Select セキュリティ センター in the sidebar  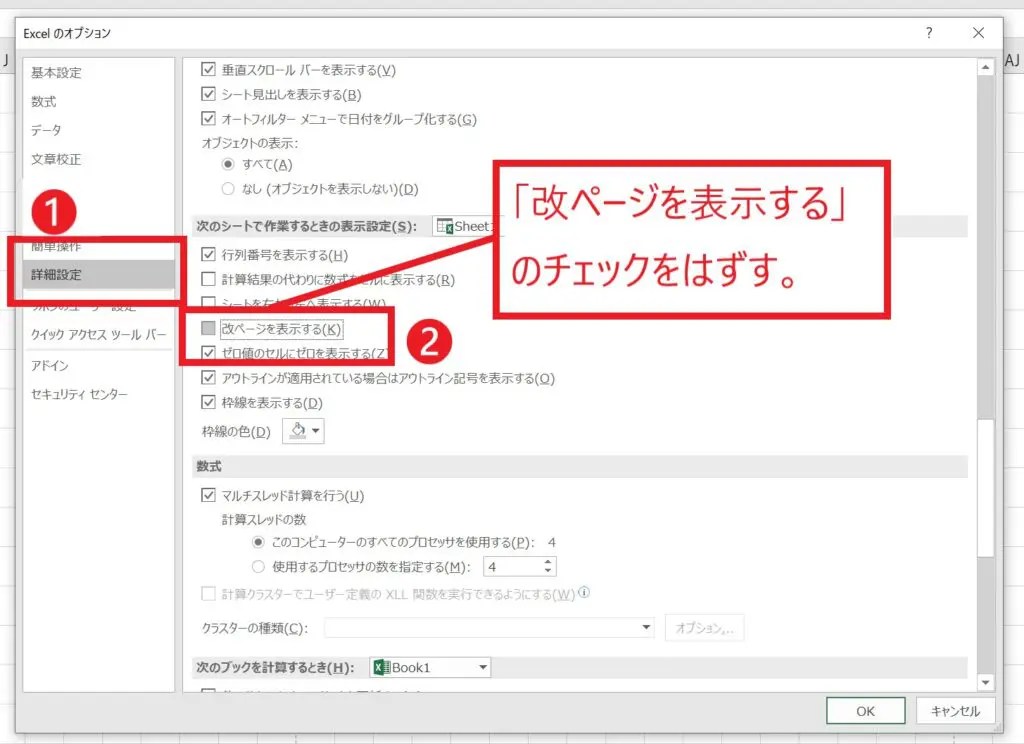click(x=80, y=394)
